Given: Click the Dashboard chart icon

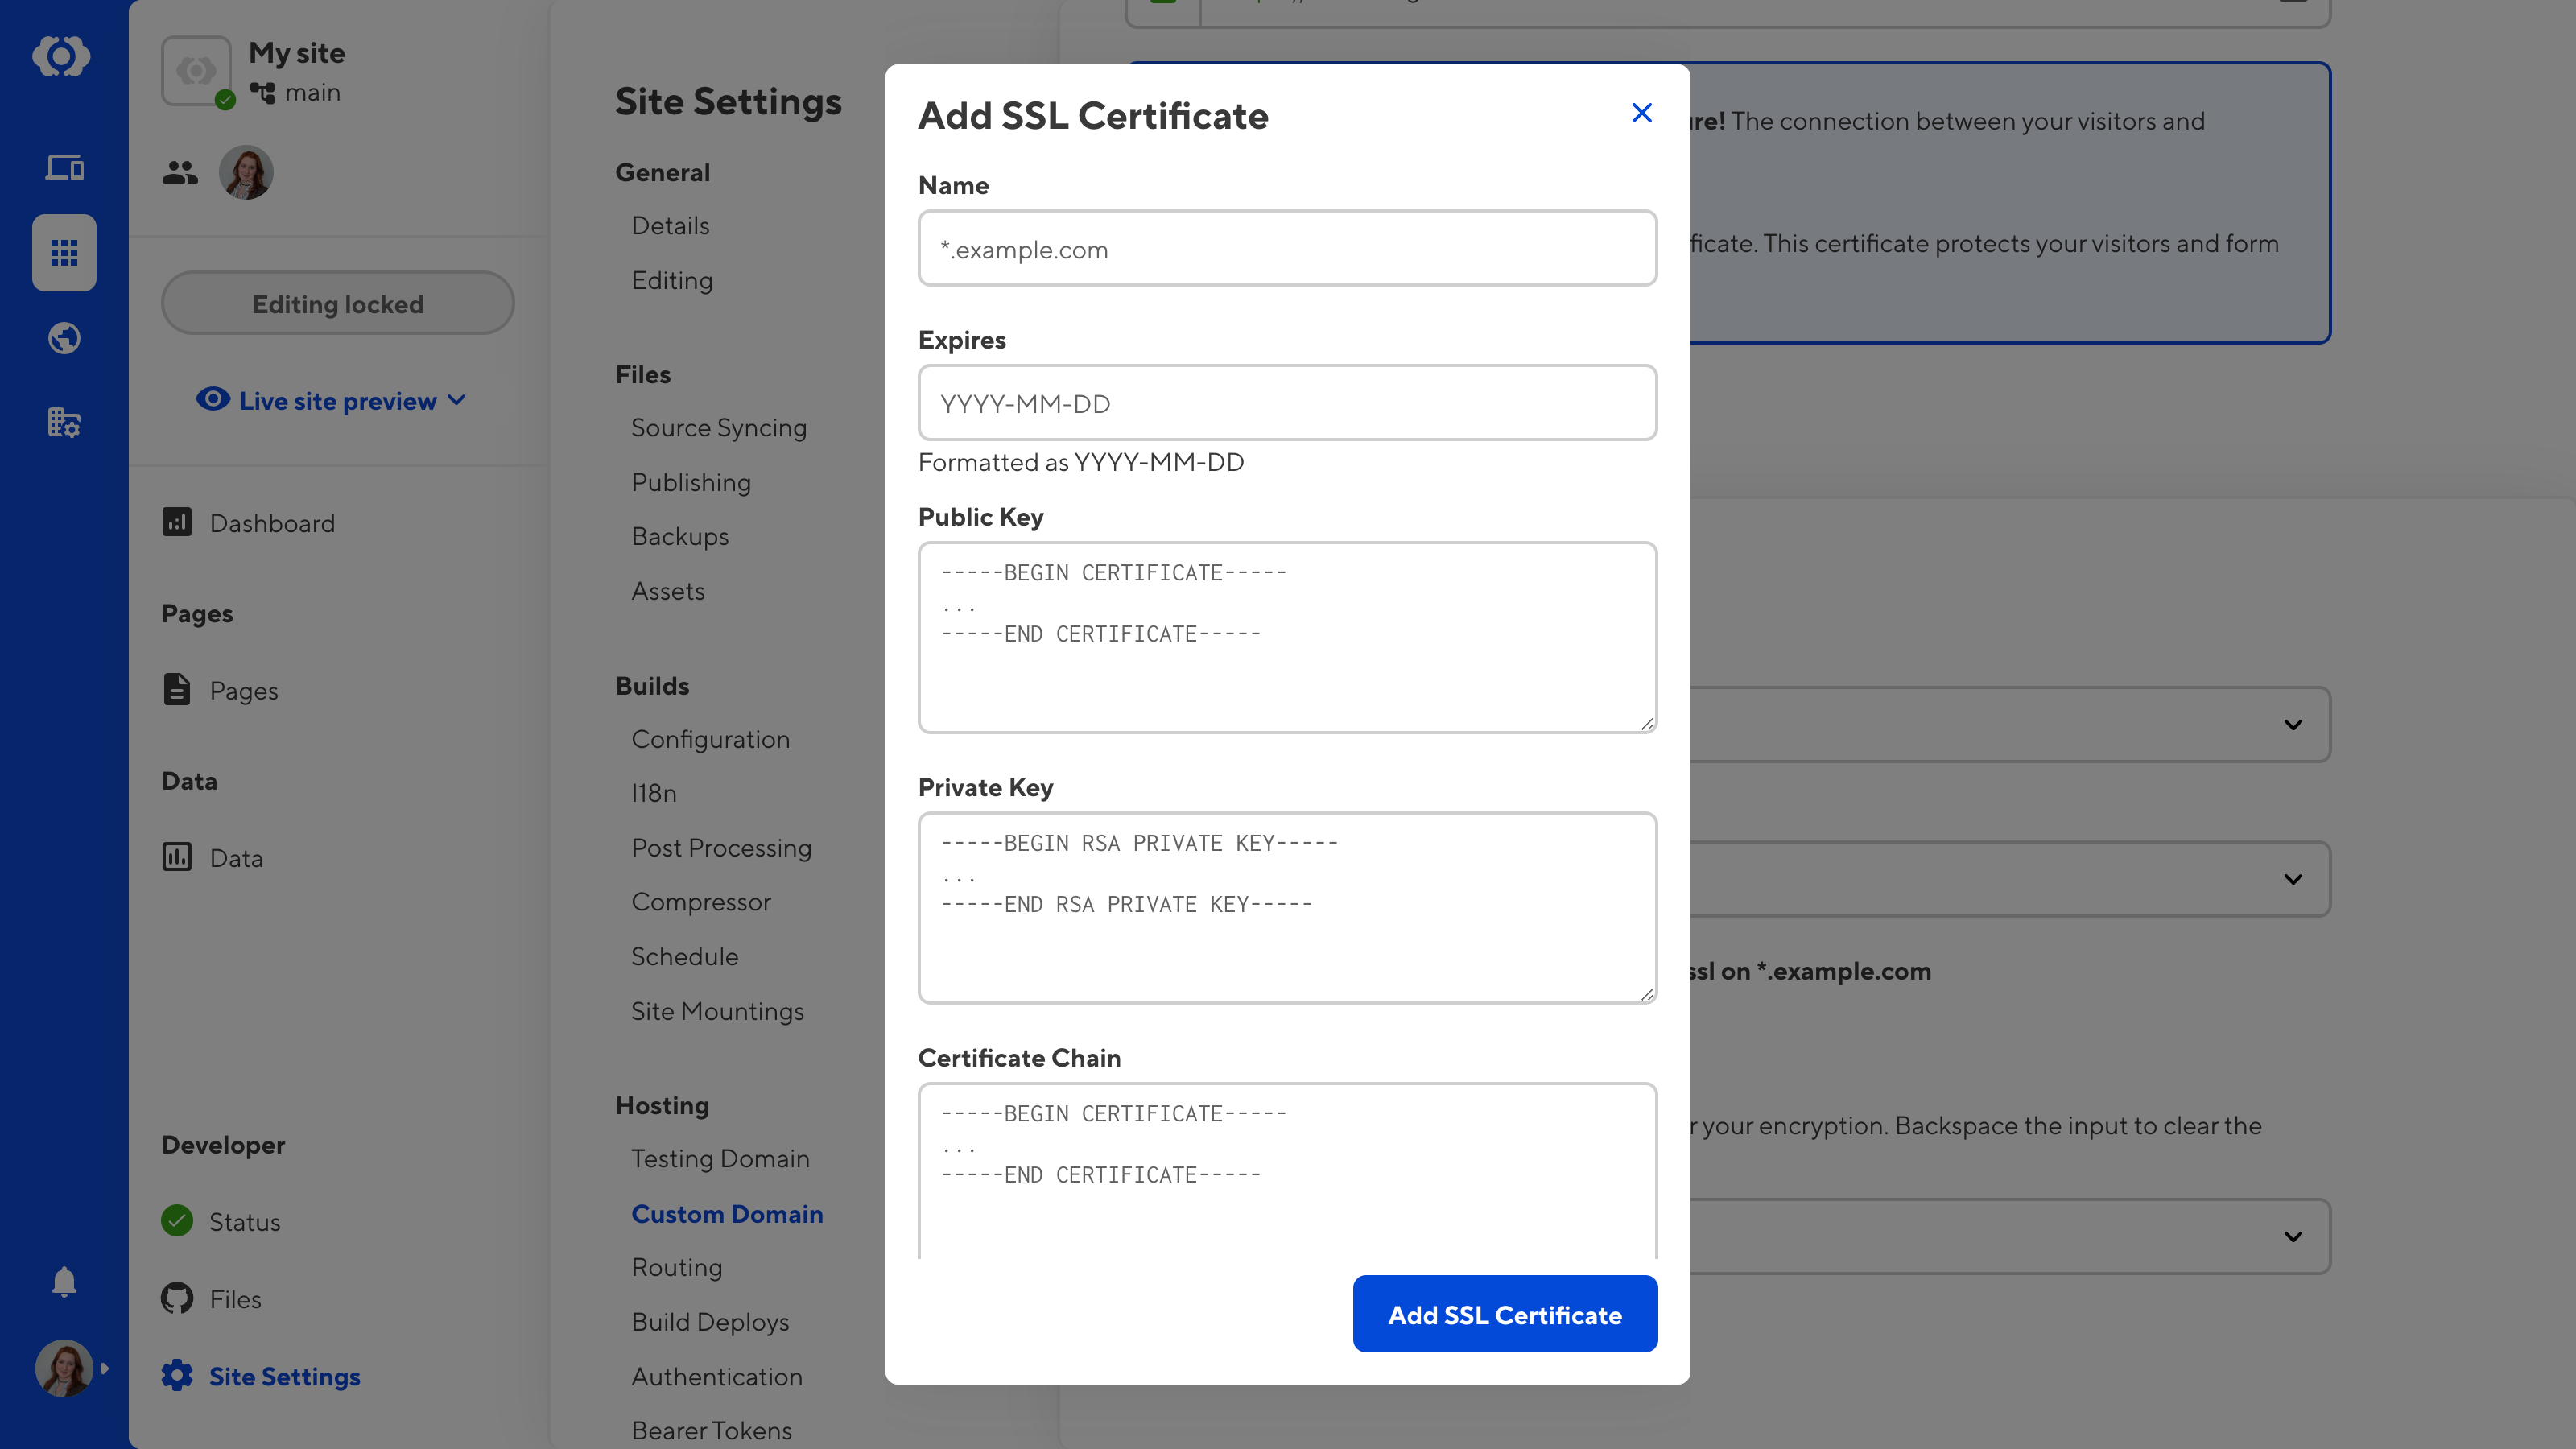Looking at the screenshot, I should tap(177, 522).
